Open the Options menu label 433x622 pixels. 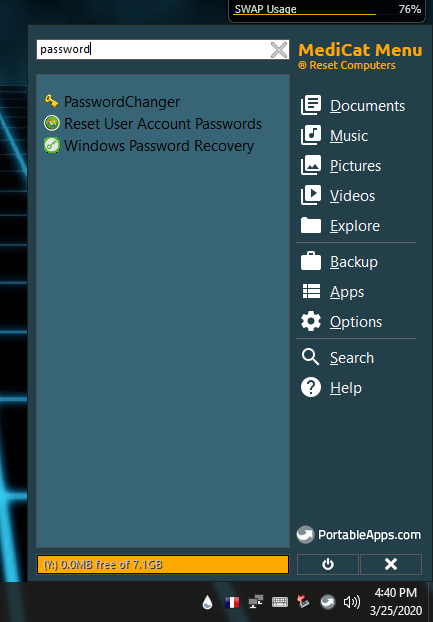coord(356,322)
